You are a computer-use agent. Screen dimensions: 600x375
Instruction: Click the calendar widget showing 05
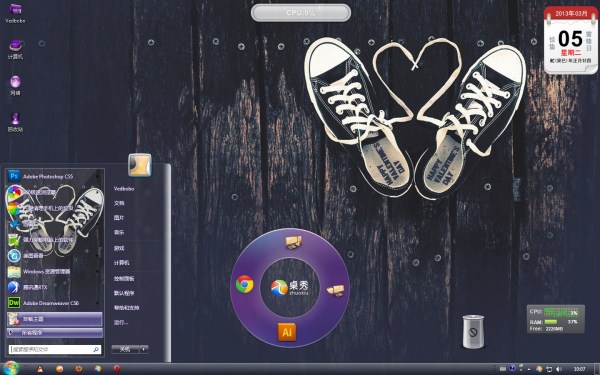[x=571, y=39]
